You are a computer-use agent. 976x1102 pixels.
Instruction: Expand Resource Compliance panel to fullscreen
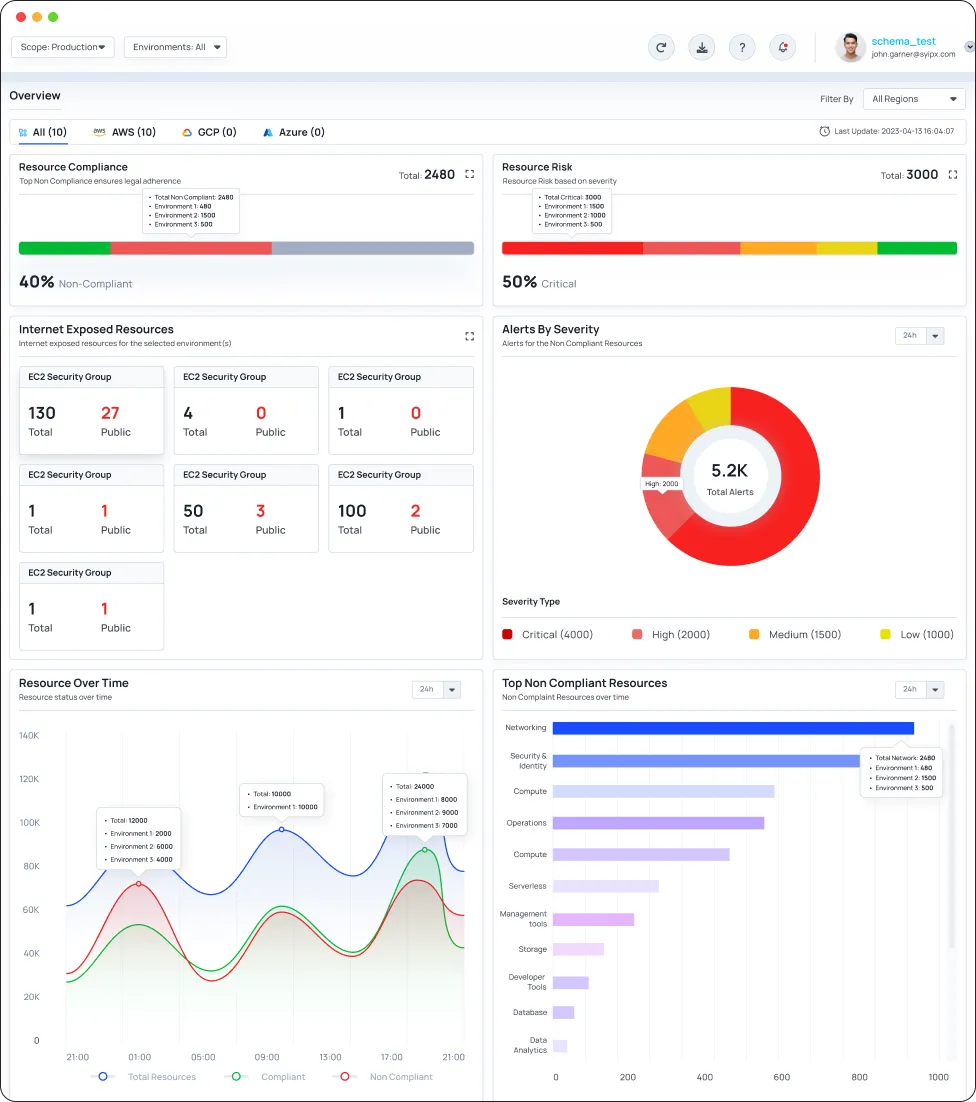470,174
